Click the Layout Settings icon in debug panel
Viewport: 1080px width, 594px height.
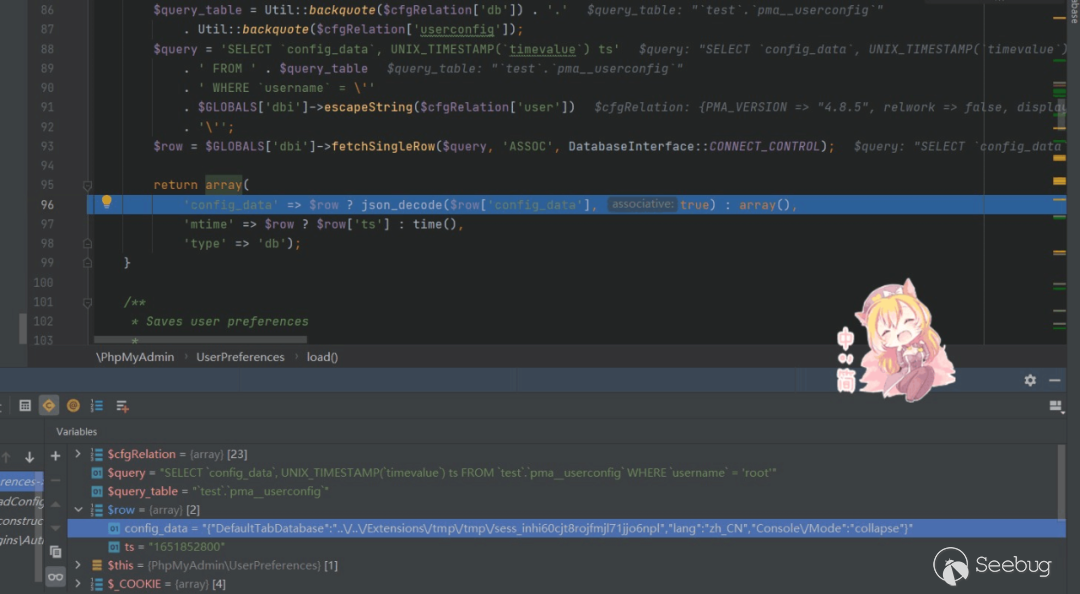pyautogui.click(x=1055, y=406)
